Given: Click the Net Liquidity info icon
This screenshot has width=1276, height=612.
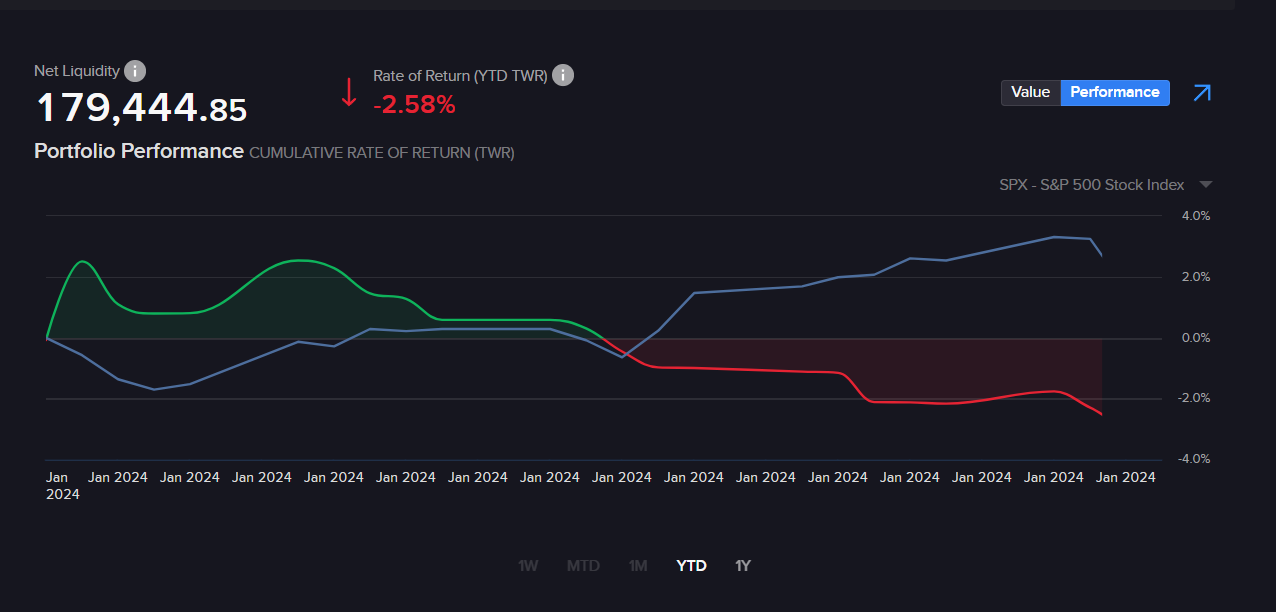Looking at the screenshot, I should click(135, 71).
